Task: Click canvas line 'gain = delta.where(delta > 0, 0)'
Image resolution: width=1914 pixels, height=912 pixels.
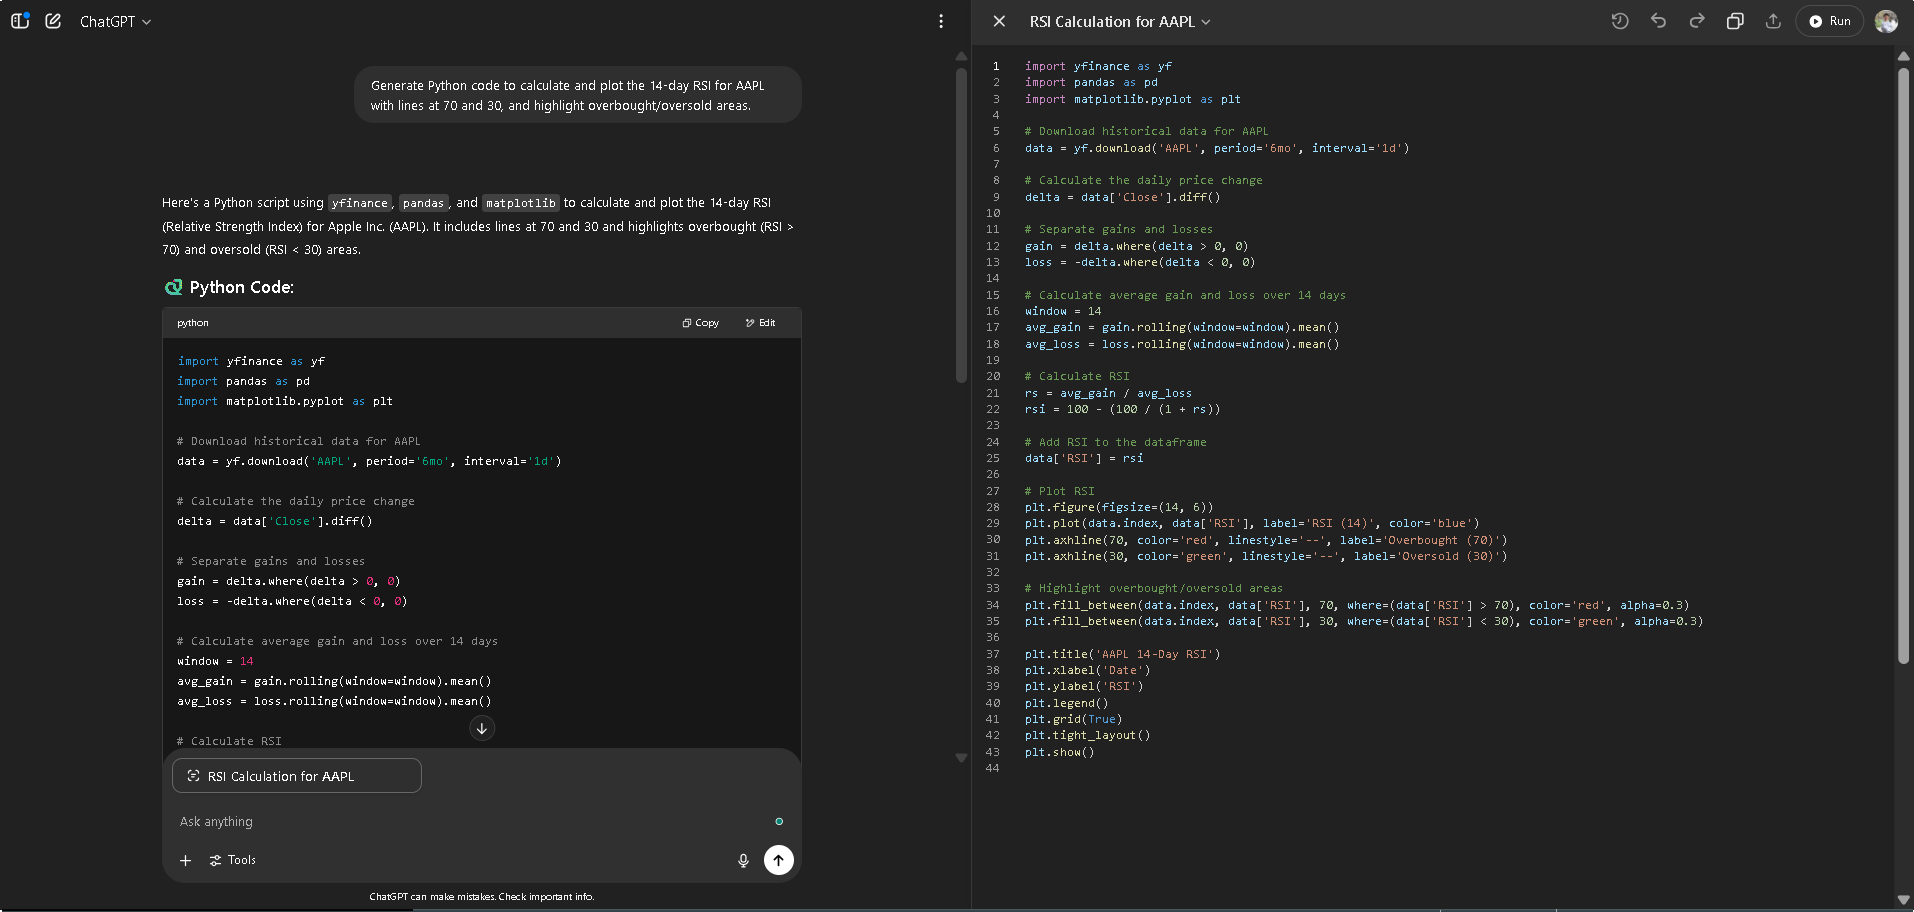Action: 1136,246
